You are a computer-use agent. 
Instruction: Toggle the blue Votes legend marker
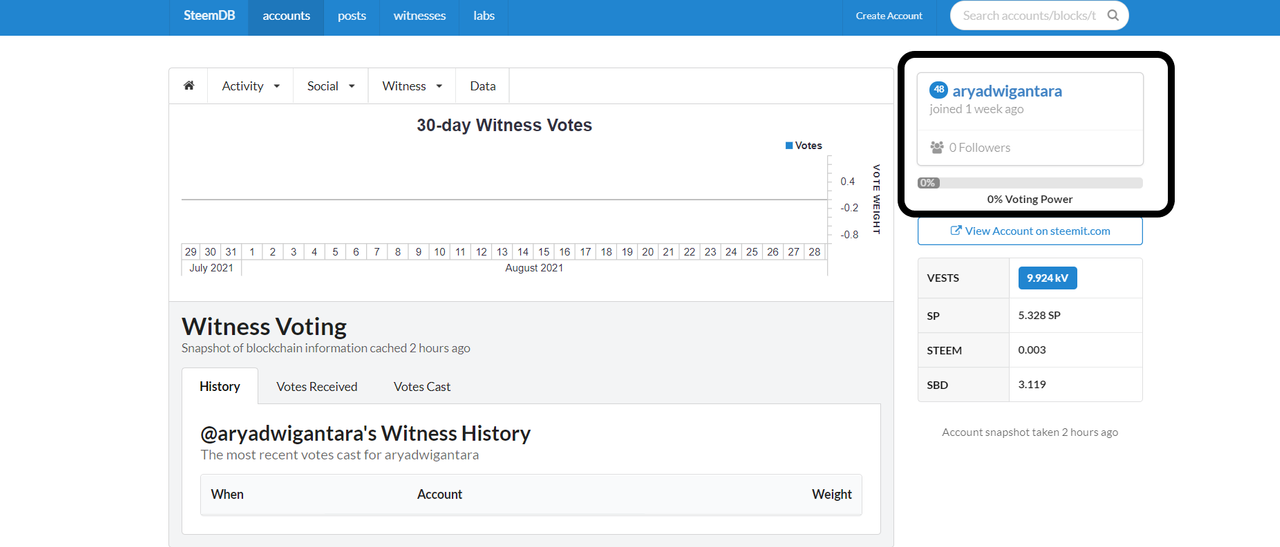[x=789, y=146]
